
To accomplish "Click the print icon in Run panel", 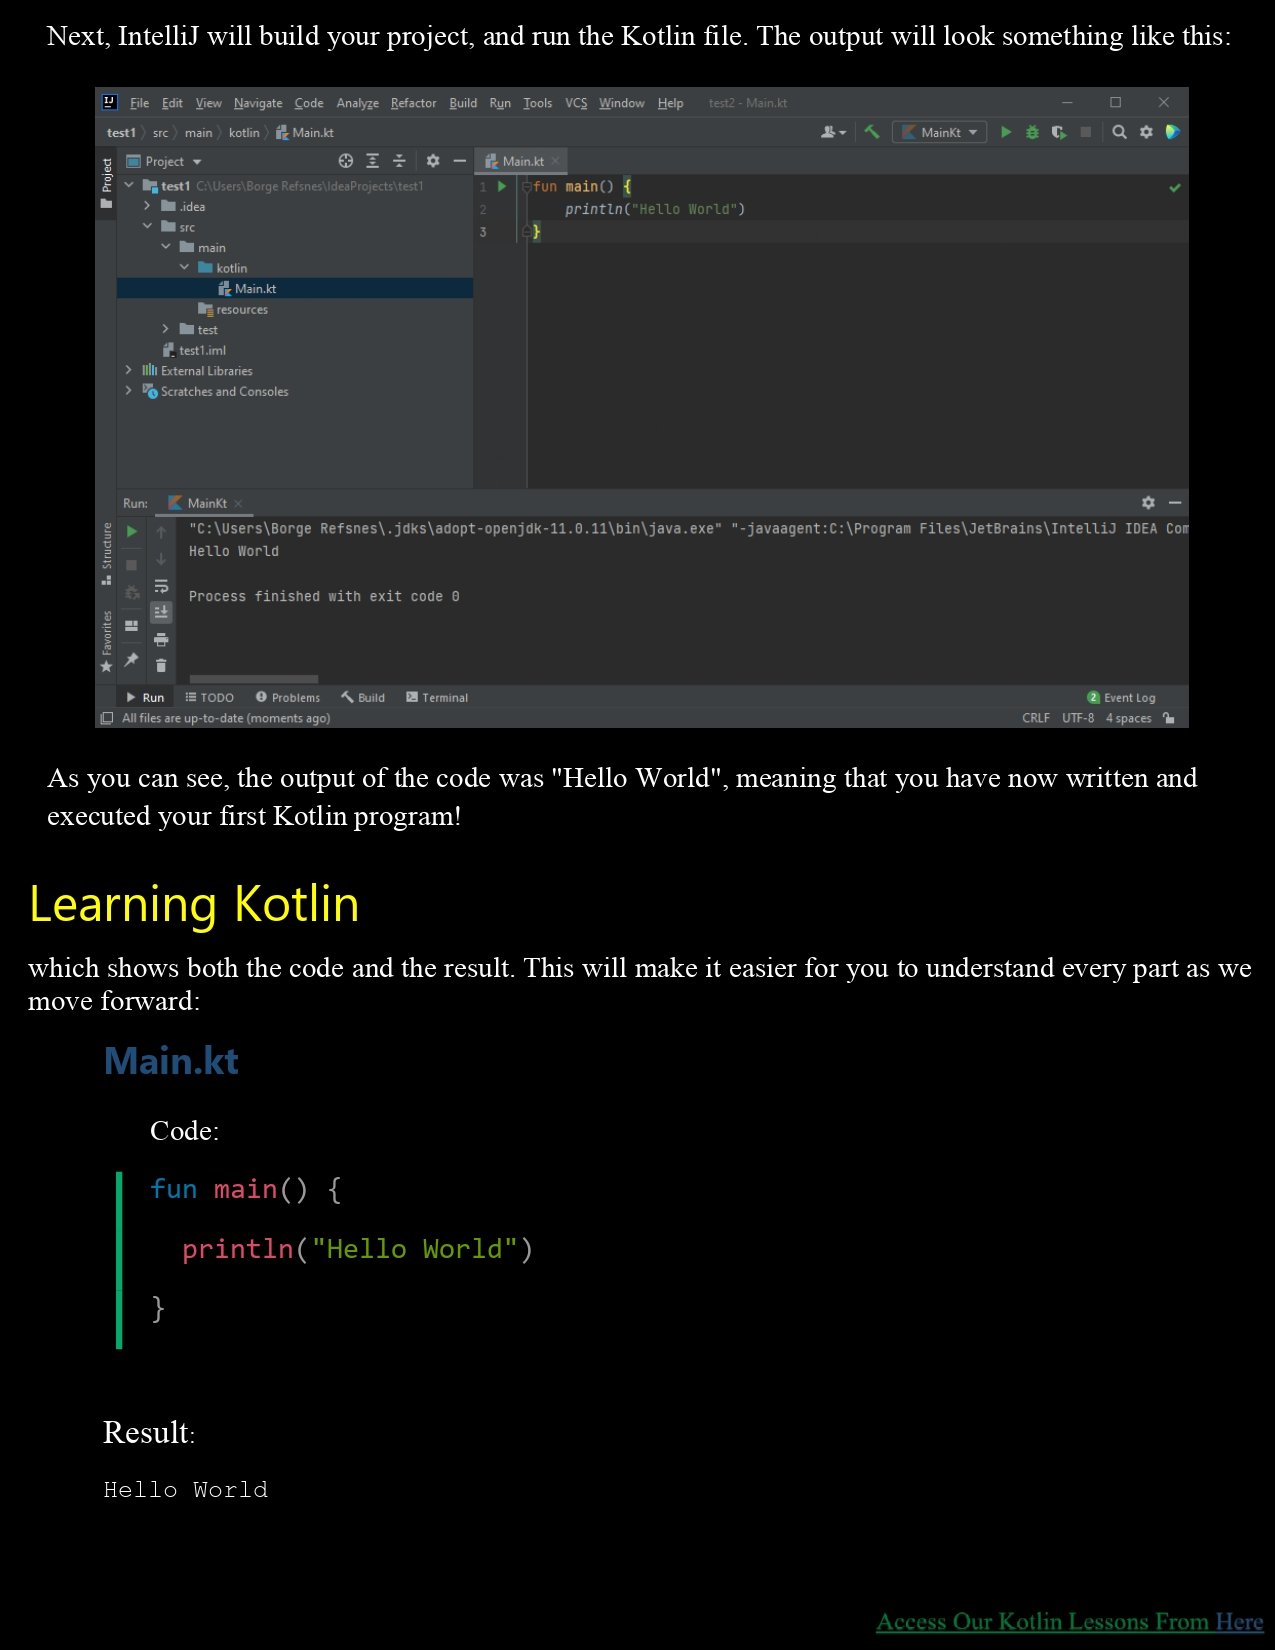I will pyautogui.click(x=161, y=639).
